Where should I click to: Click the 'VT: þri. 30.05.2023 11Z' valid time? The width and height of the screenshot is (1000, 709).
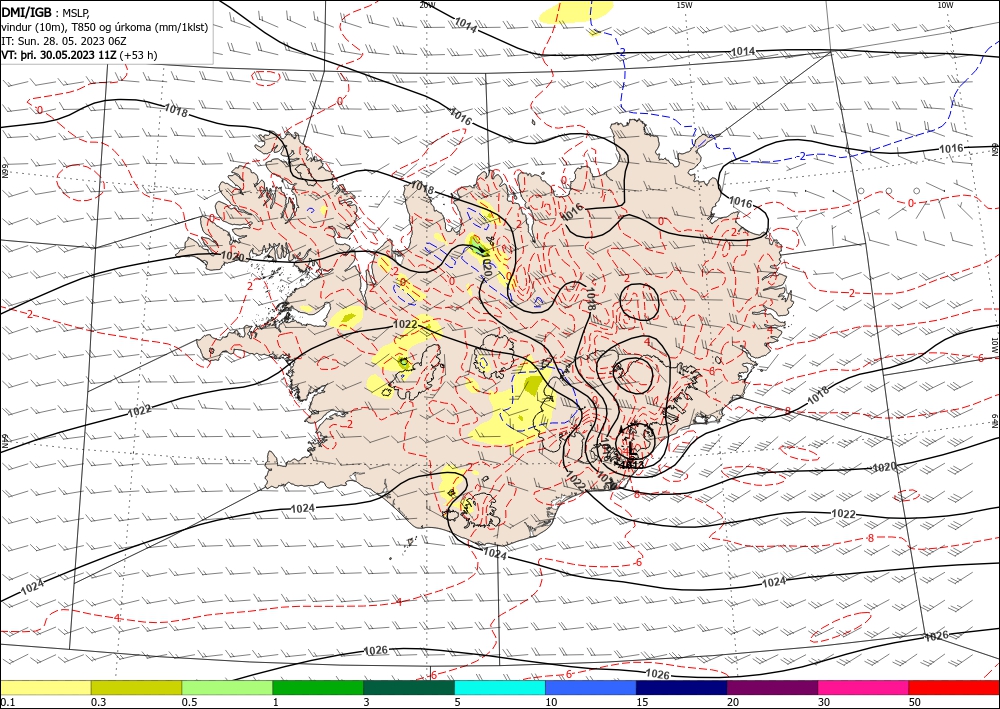(59, 55)
